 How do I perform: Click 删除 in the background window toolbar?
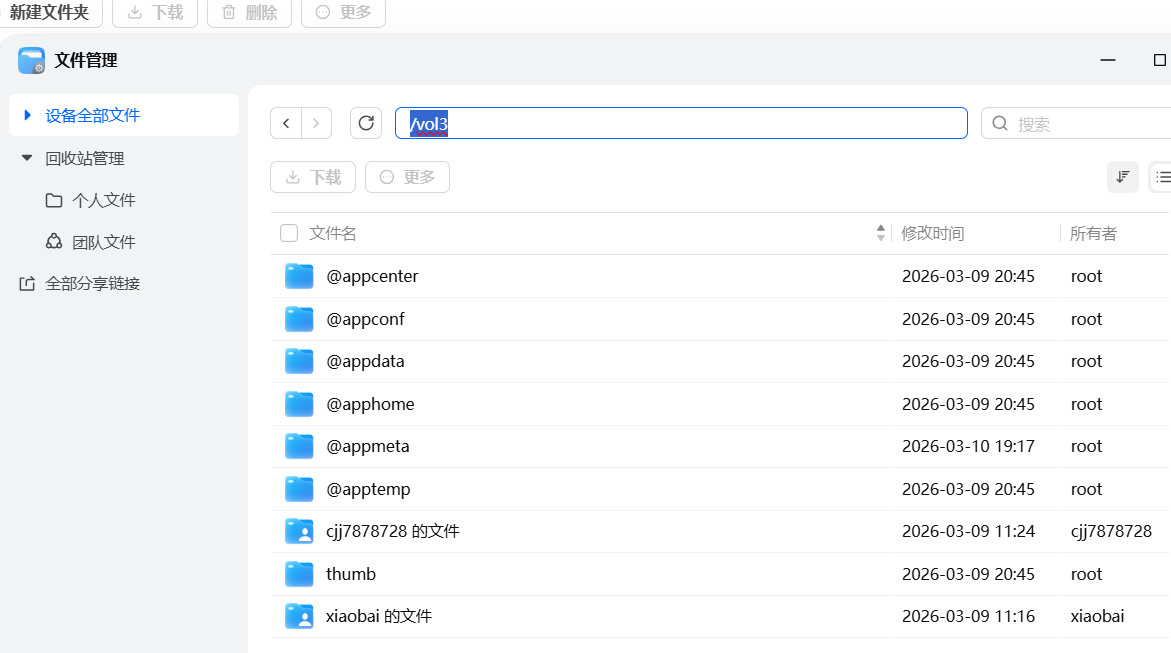tap(249, 13)
